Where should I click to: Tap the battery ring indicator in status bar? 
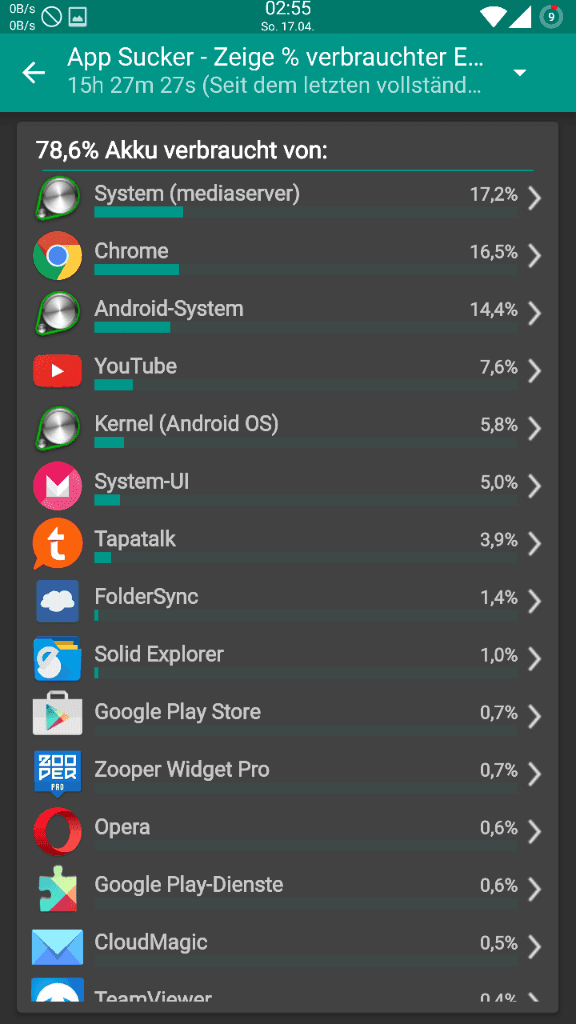pos(551,16)
